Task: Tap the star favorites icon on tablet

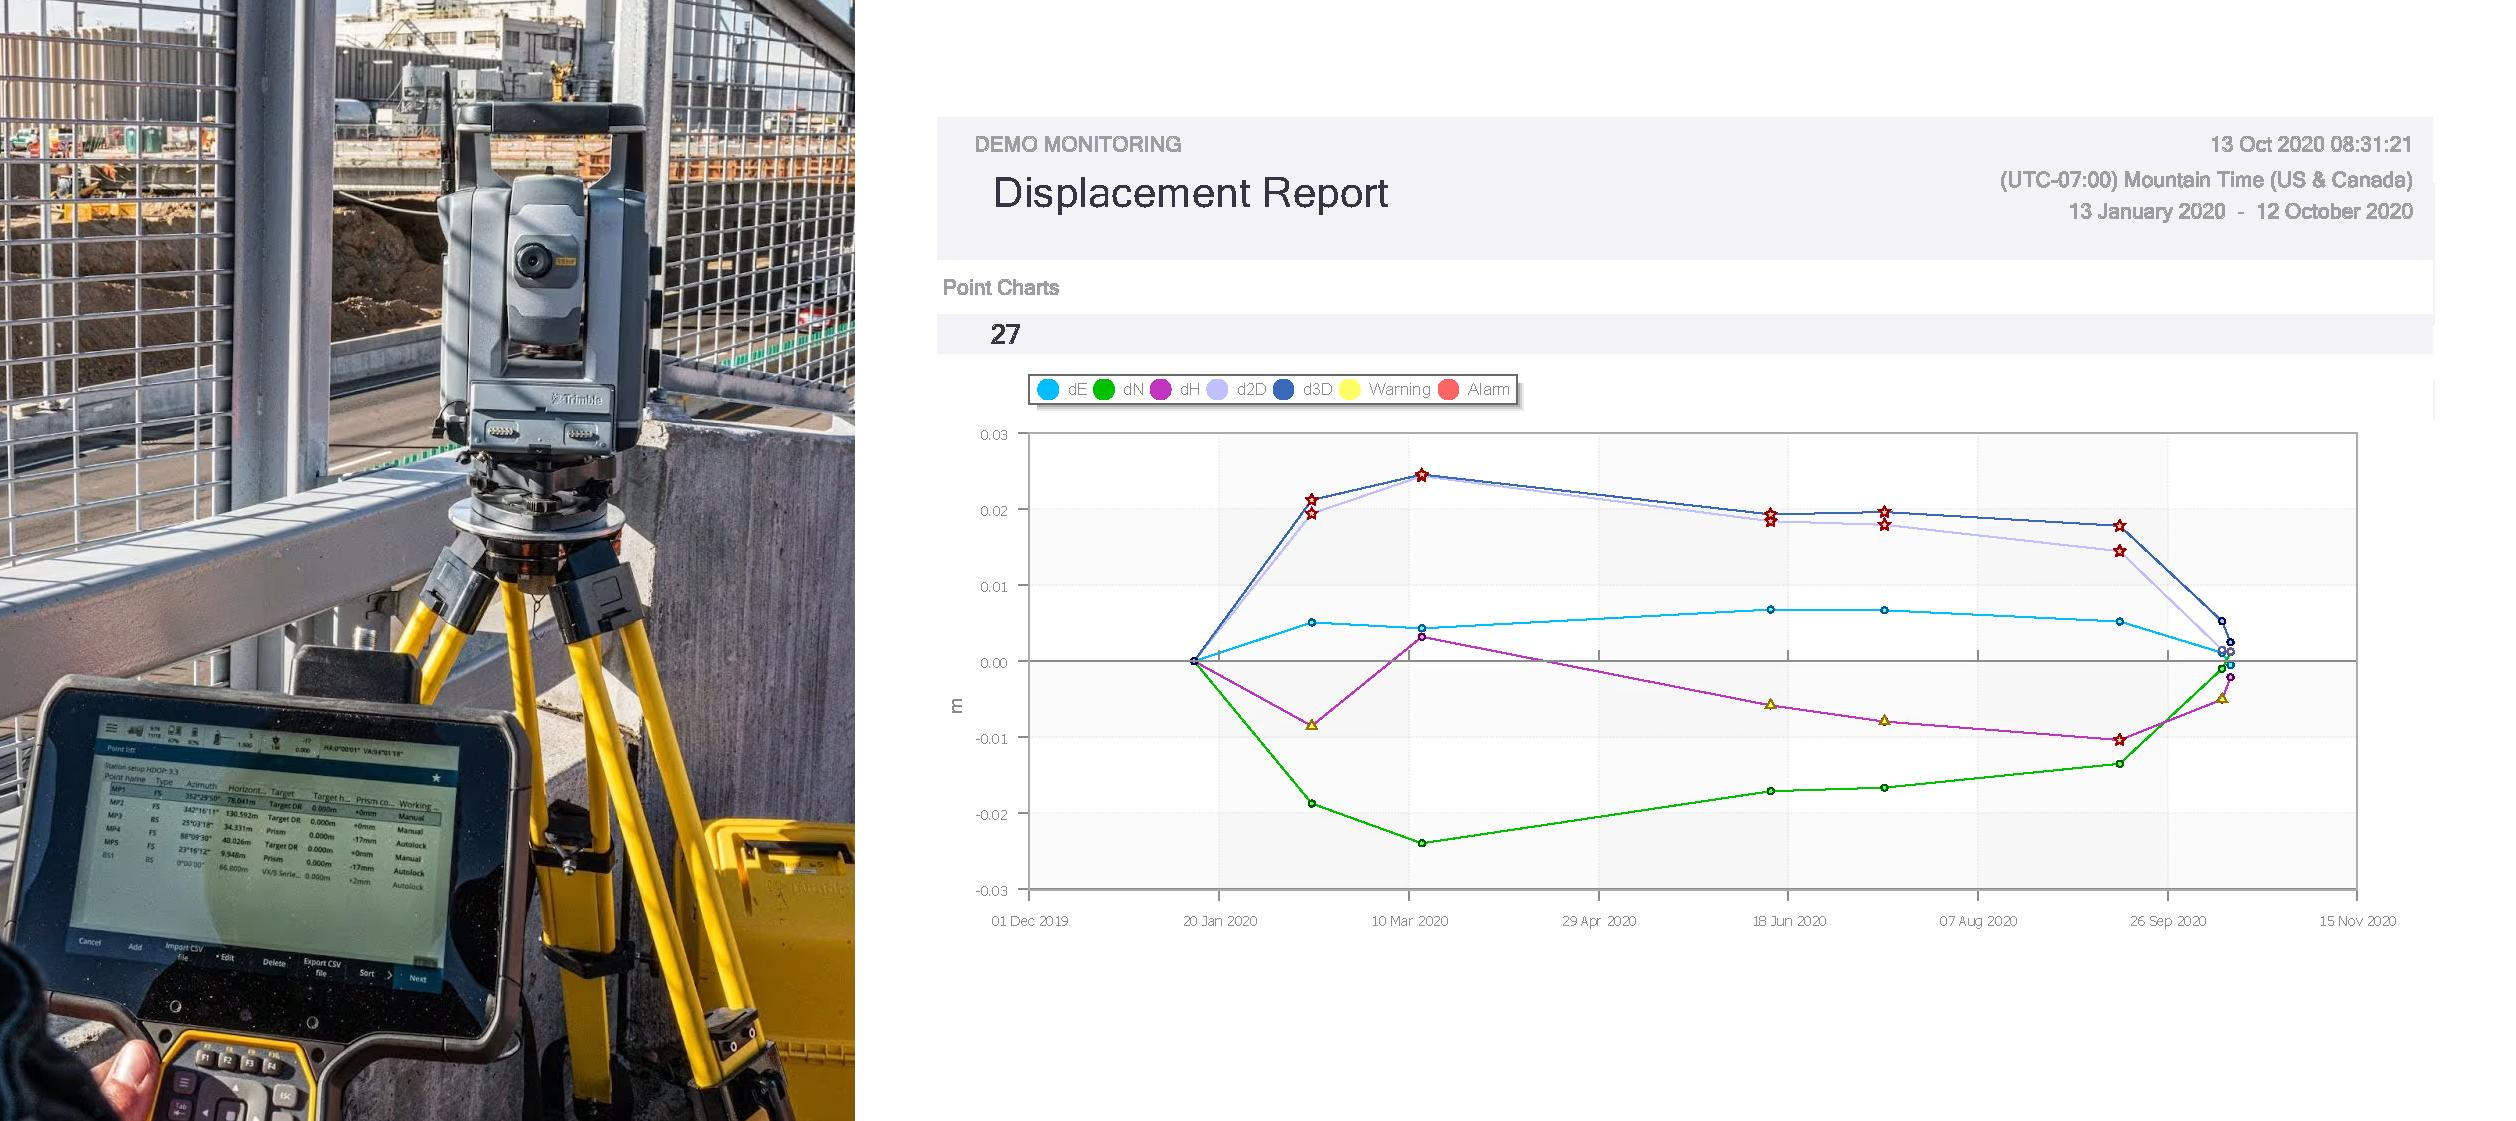Action: tap(436, 778)
